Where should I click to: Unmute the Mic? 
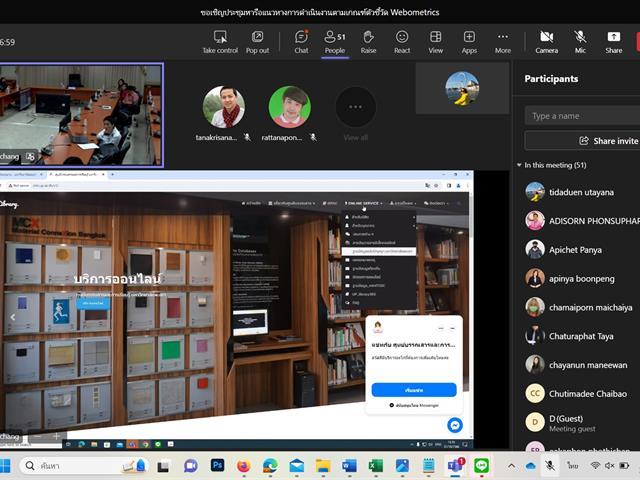(580, 42)
